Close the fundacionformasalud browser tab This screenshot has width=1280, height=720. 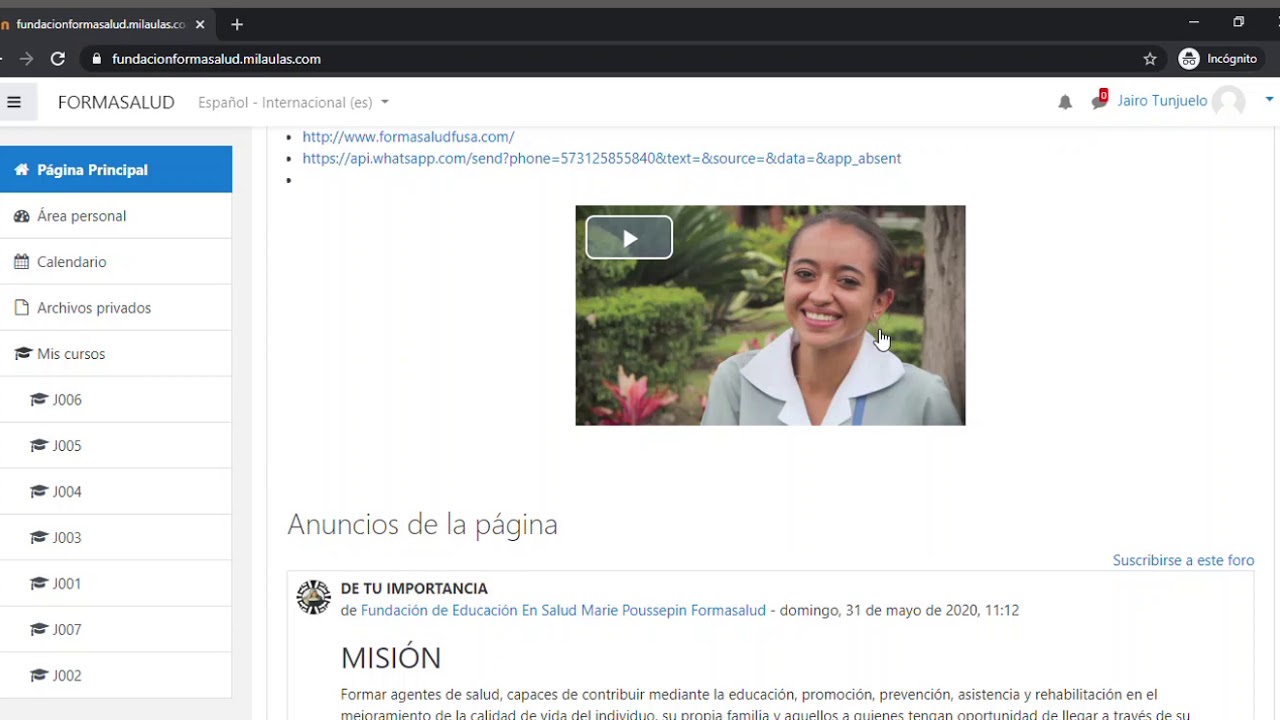[200, 24]
